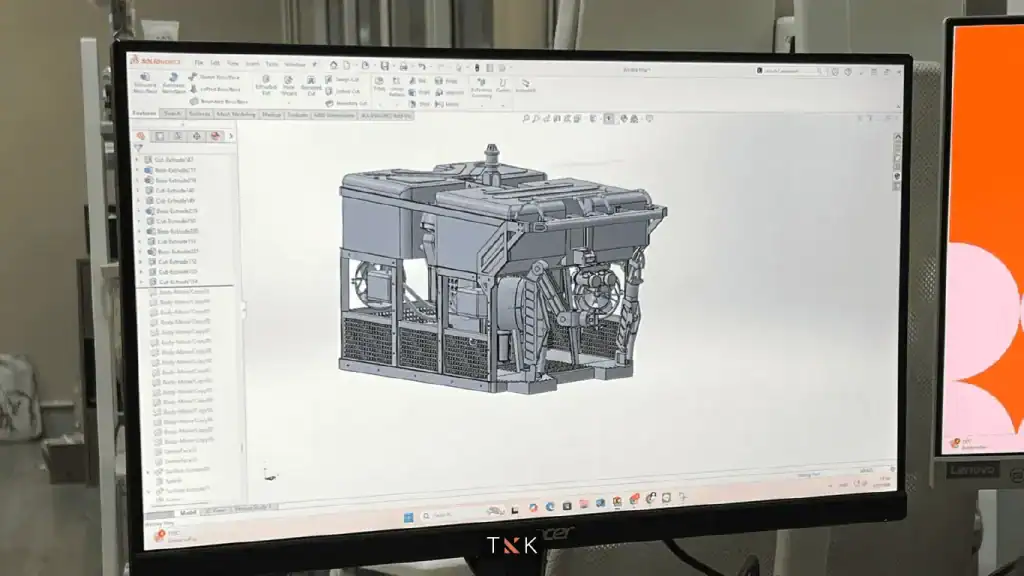
Task: Click the filter funnel icon above the feature tree
Action: click(x=140, y=147)
